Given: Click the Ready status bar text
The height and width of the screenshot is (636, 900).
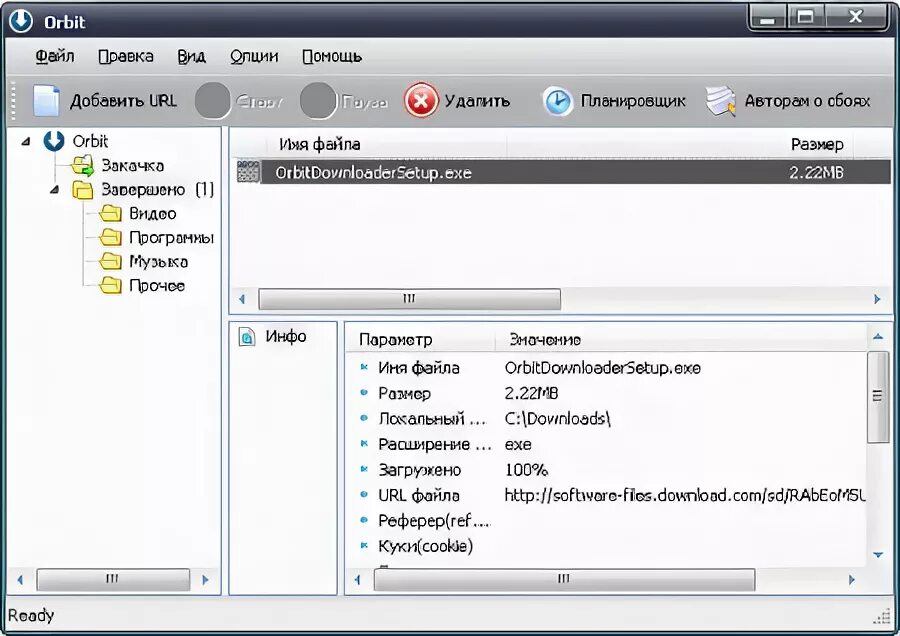Looking at the screenshot, I should (31, 615).
